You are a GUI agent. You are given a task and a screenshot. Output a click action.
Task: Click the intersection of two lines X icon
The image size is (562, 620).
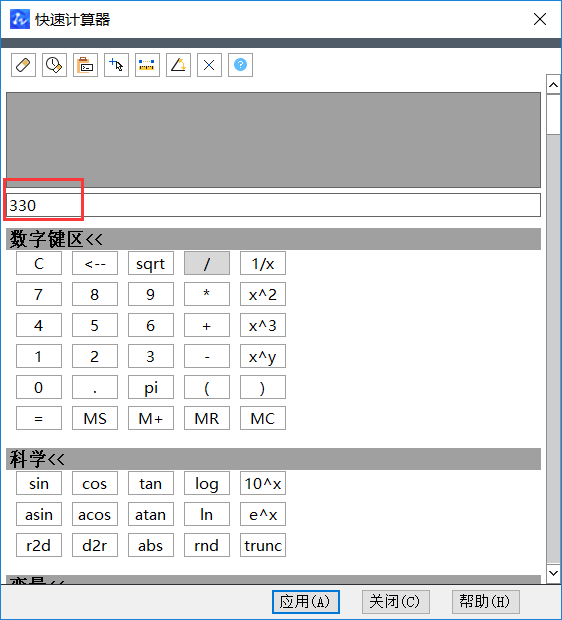(209, 65)
